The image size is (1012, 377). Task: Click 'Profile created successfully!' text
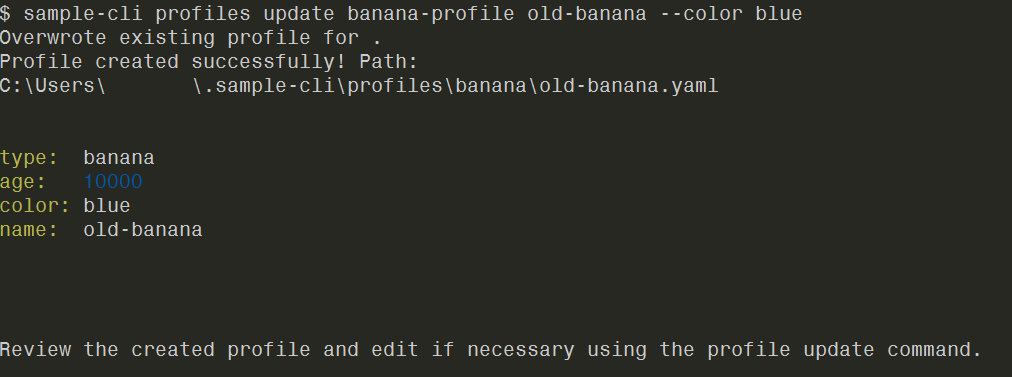[x=174, y=62]
